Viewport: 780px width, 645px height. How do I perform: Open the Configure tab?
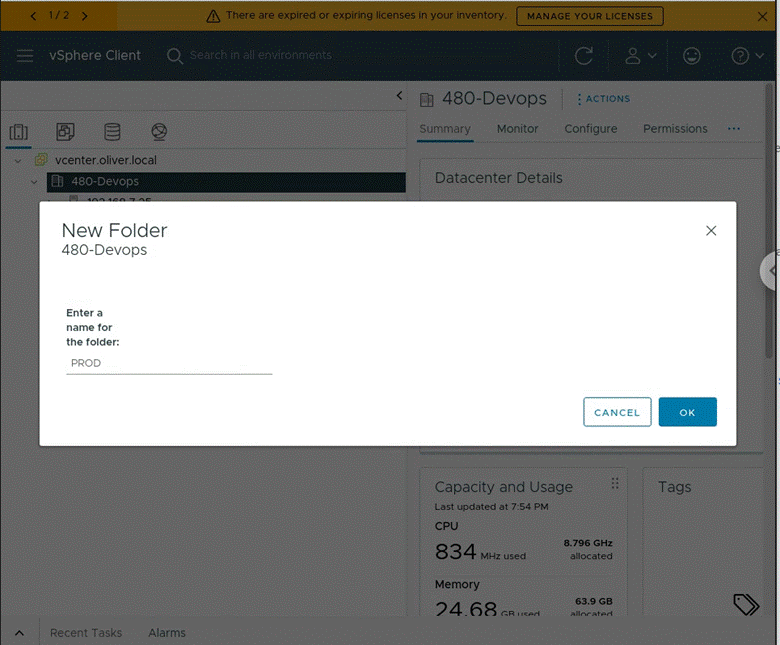[590, 129]
